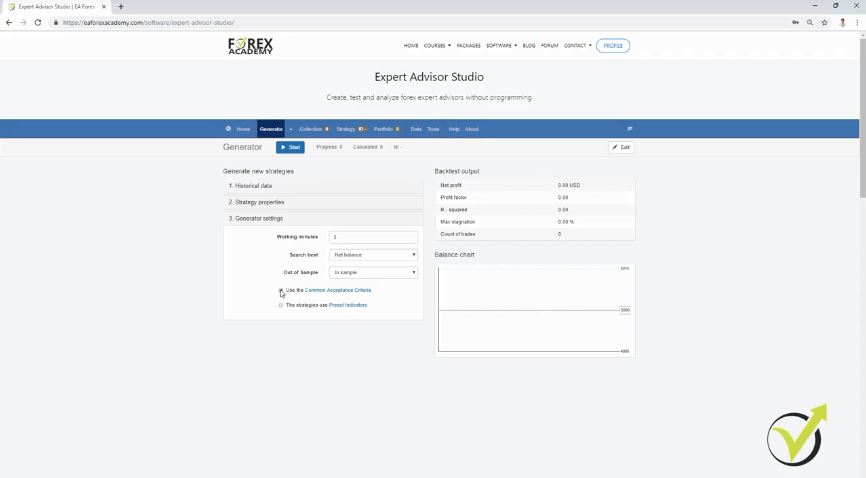
Task: Click the browser reload icon
Action: (x=38, y=22)
